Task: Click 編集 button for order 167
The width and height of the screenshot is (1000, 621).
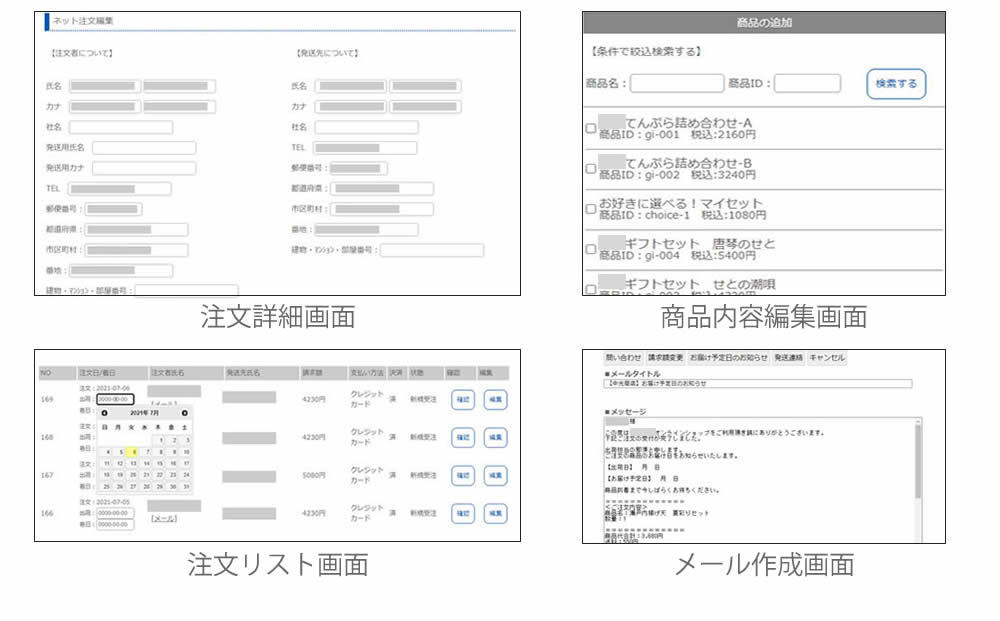Action: pos(495,475)
